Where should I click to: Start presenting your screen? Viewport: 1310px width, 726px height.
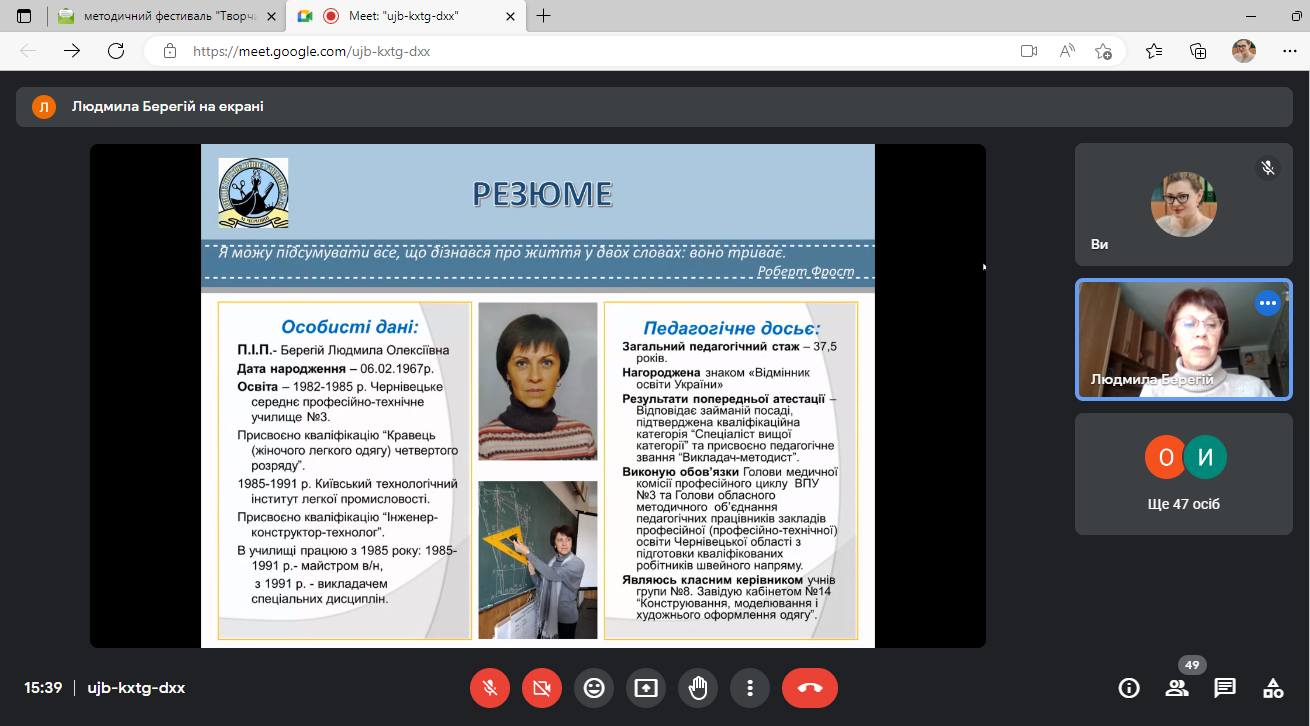pyautogui.click(x=646, y=688)
